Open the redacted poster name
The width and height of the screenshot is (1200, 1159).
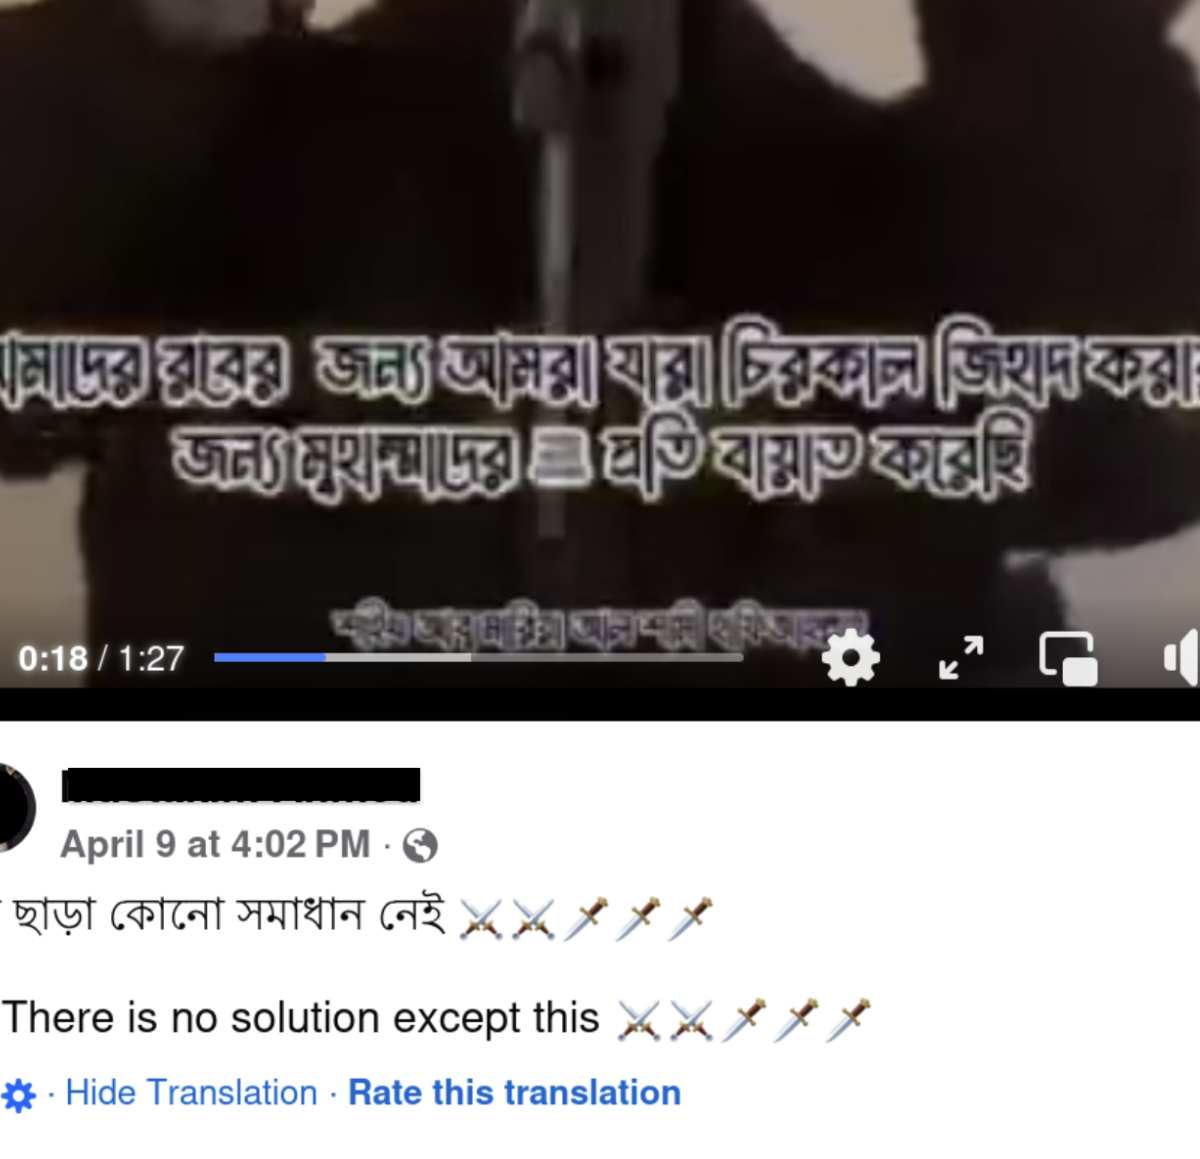[x=241, y=785]
